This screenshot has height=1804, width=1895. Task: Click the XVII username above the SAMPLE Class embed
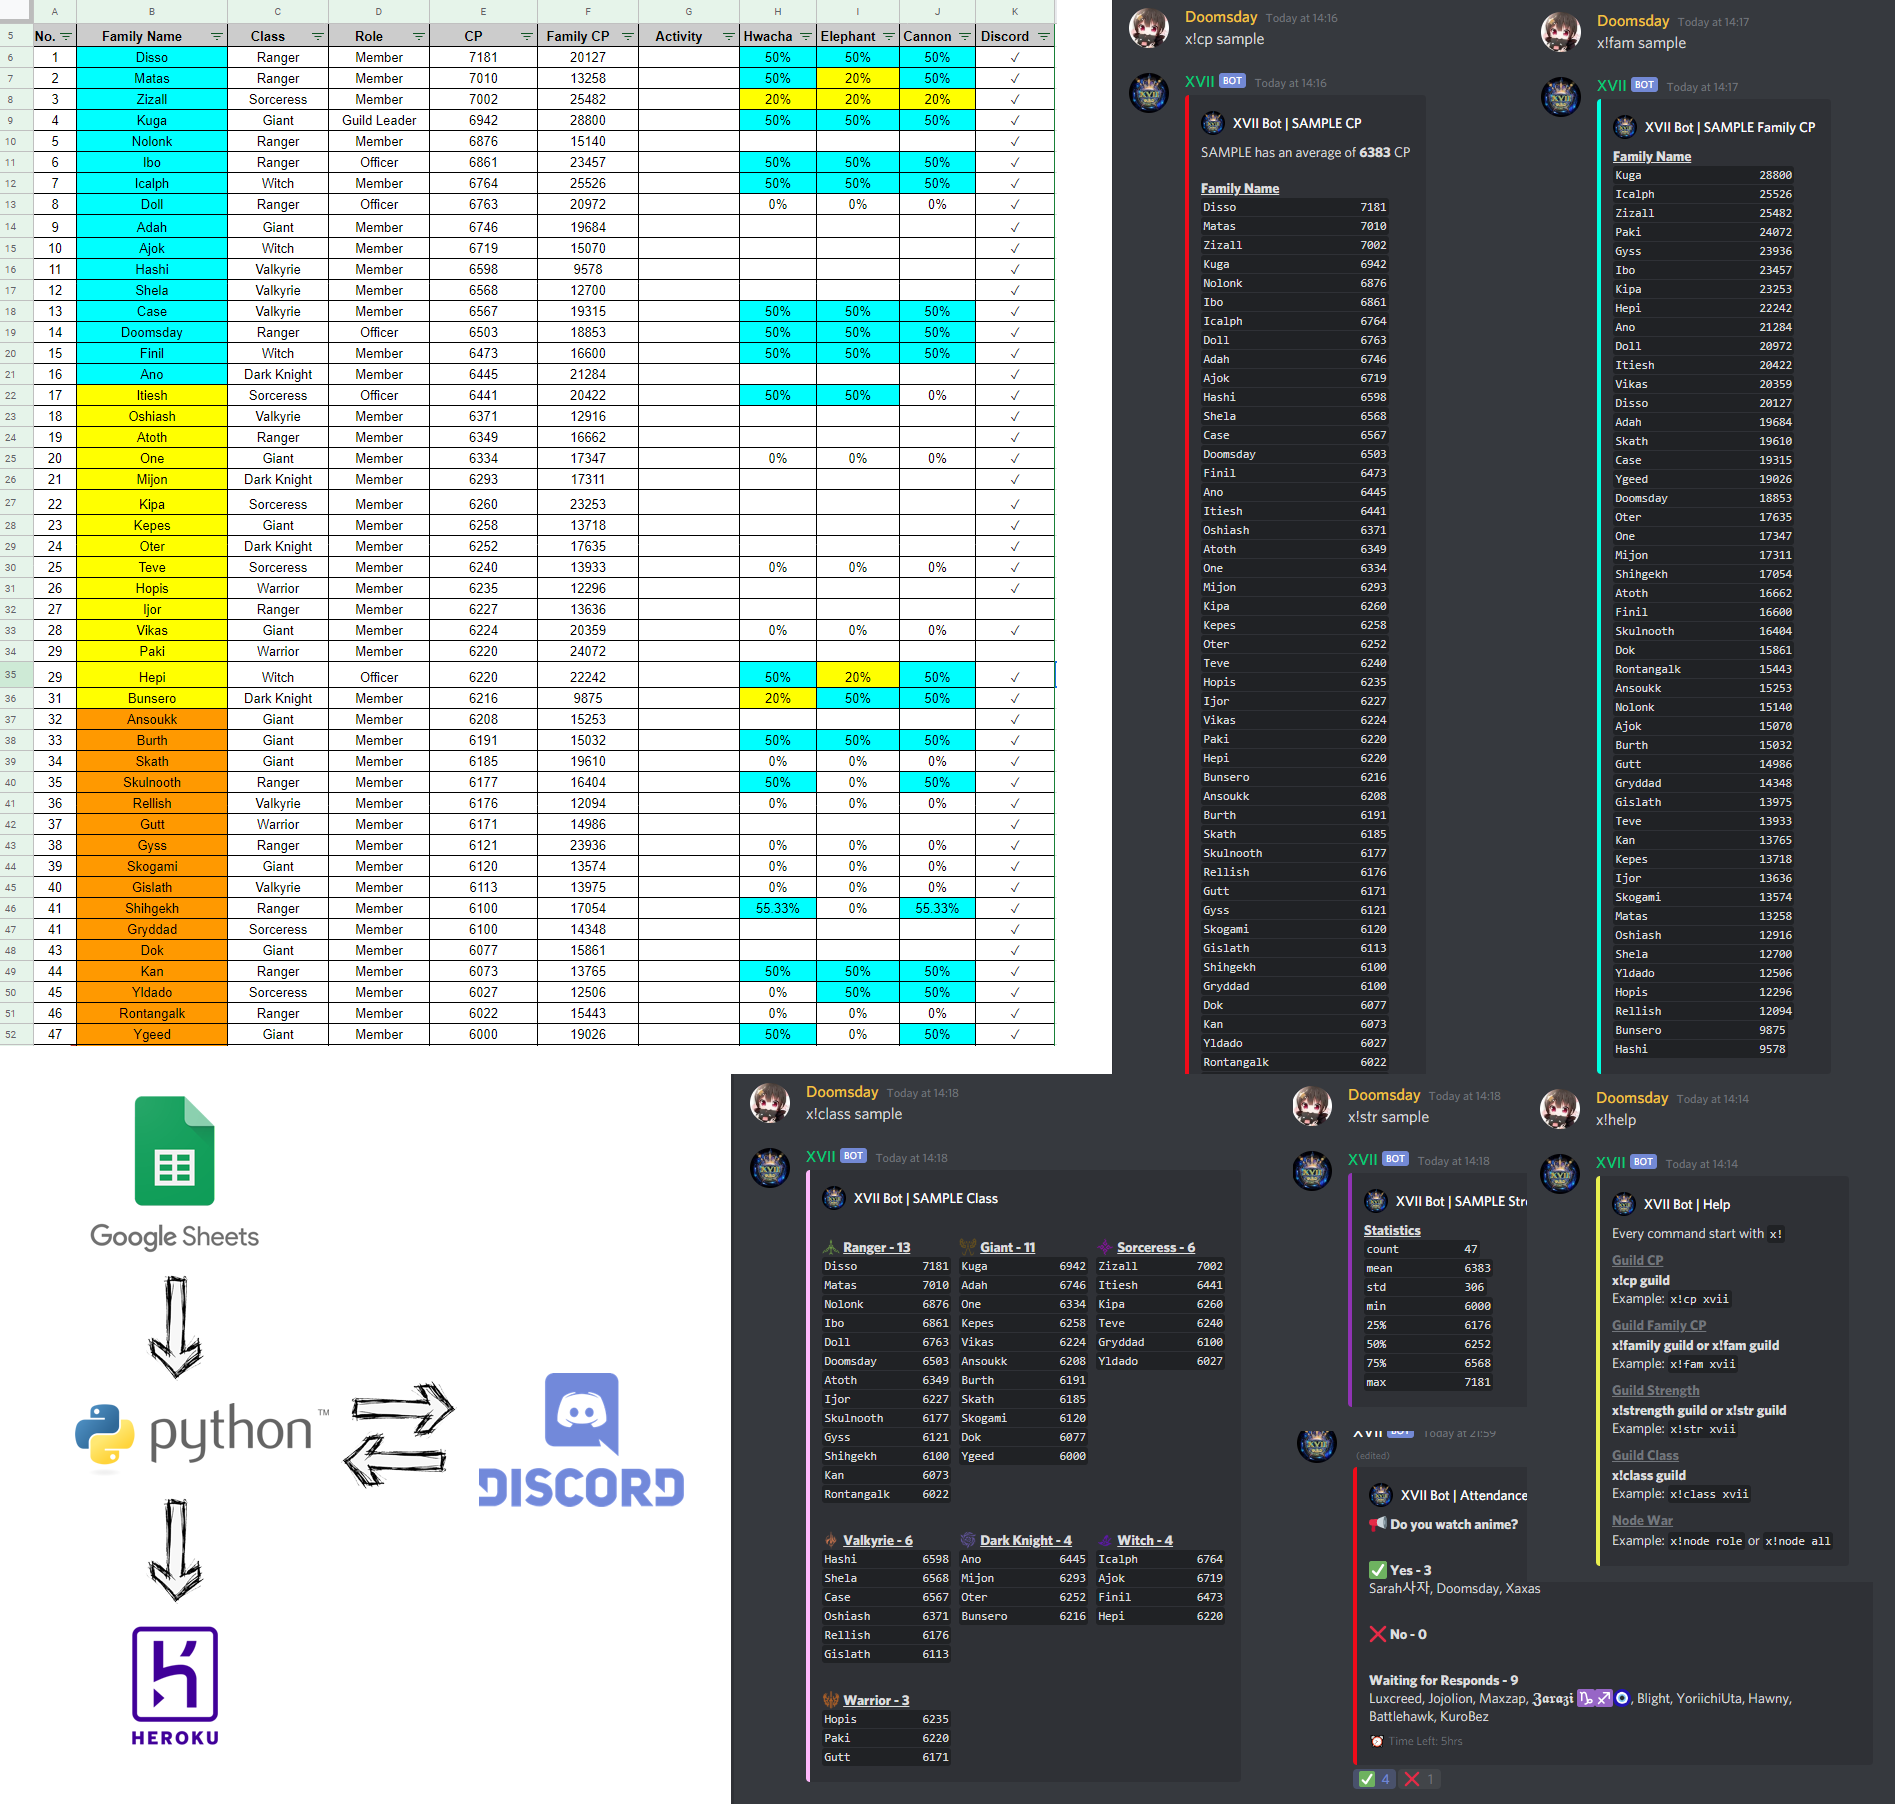click(821, 1156)
